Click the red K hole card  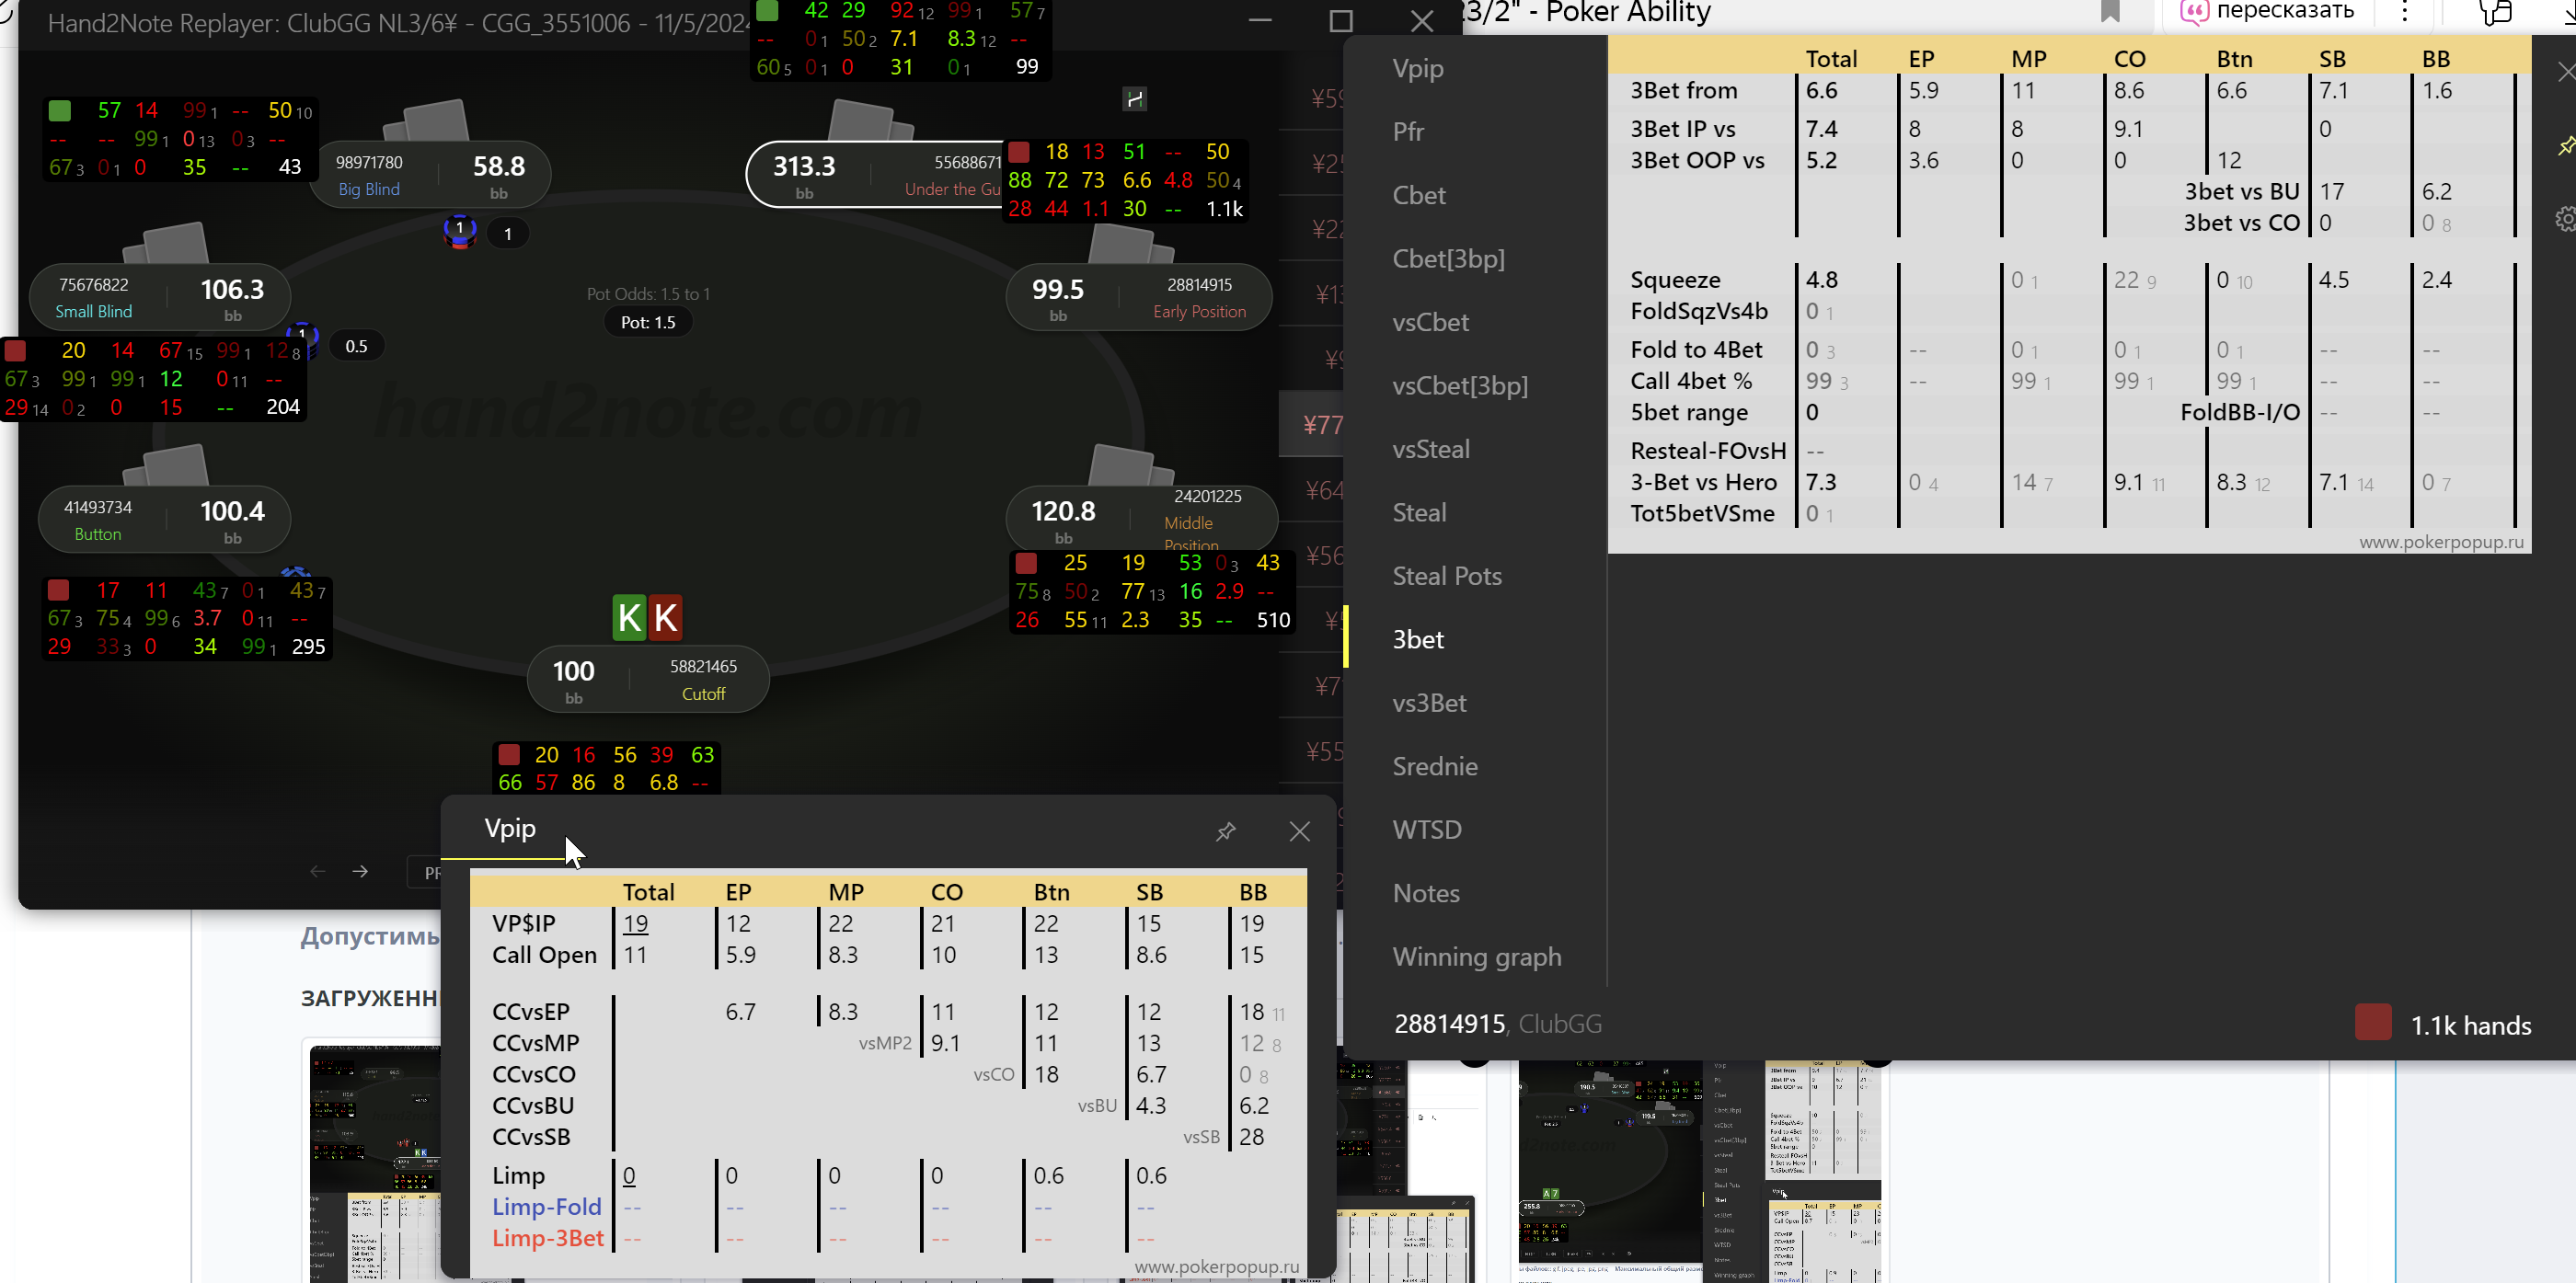click(666, 617)
